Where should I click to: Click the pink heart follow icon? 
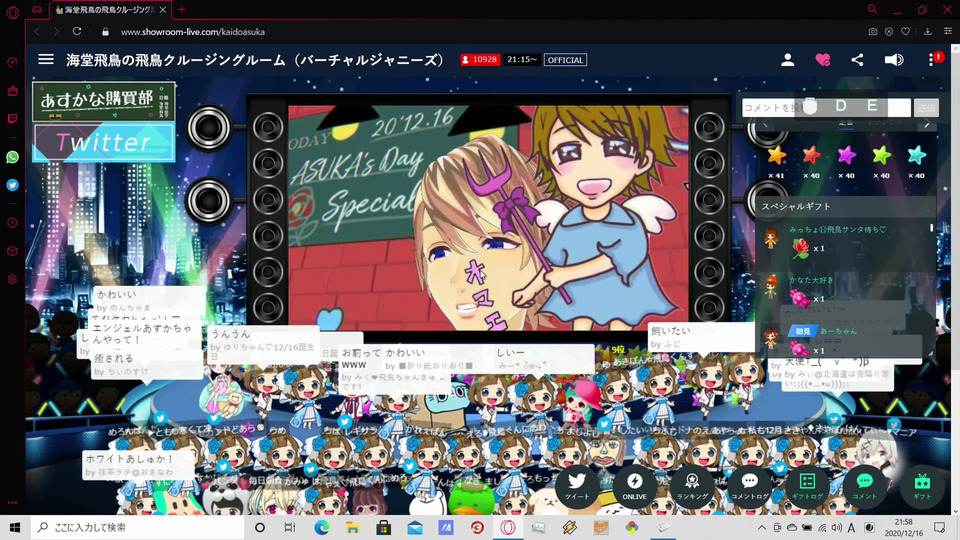click(x=822, y=59)
